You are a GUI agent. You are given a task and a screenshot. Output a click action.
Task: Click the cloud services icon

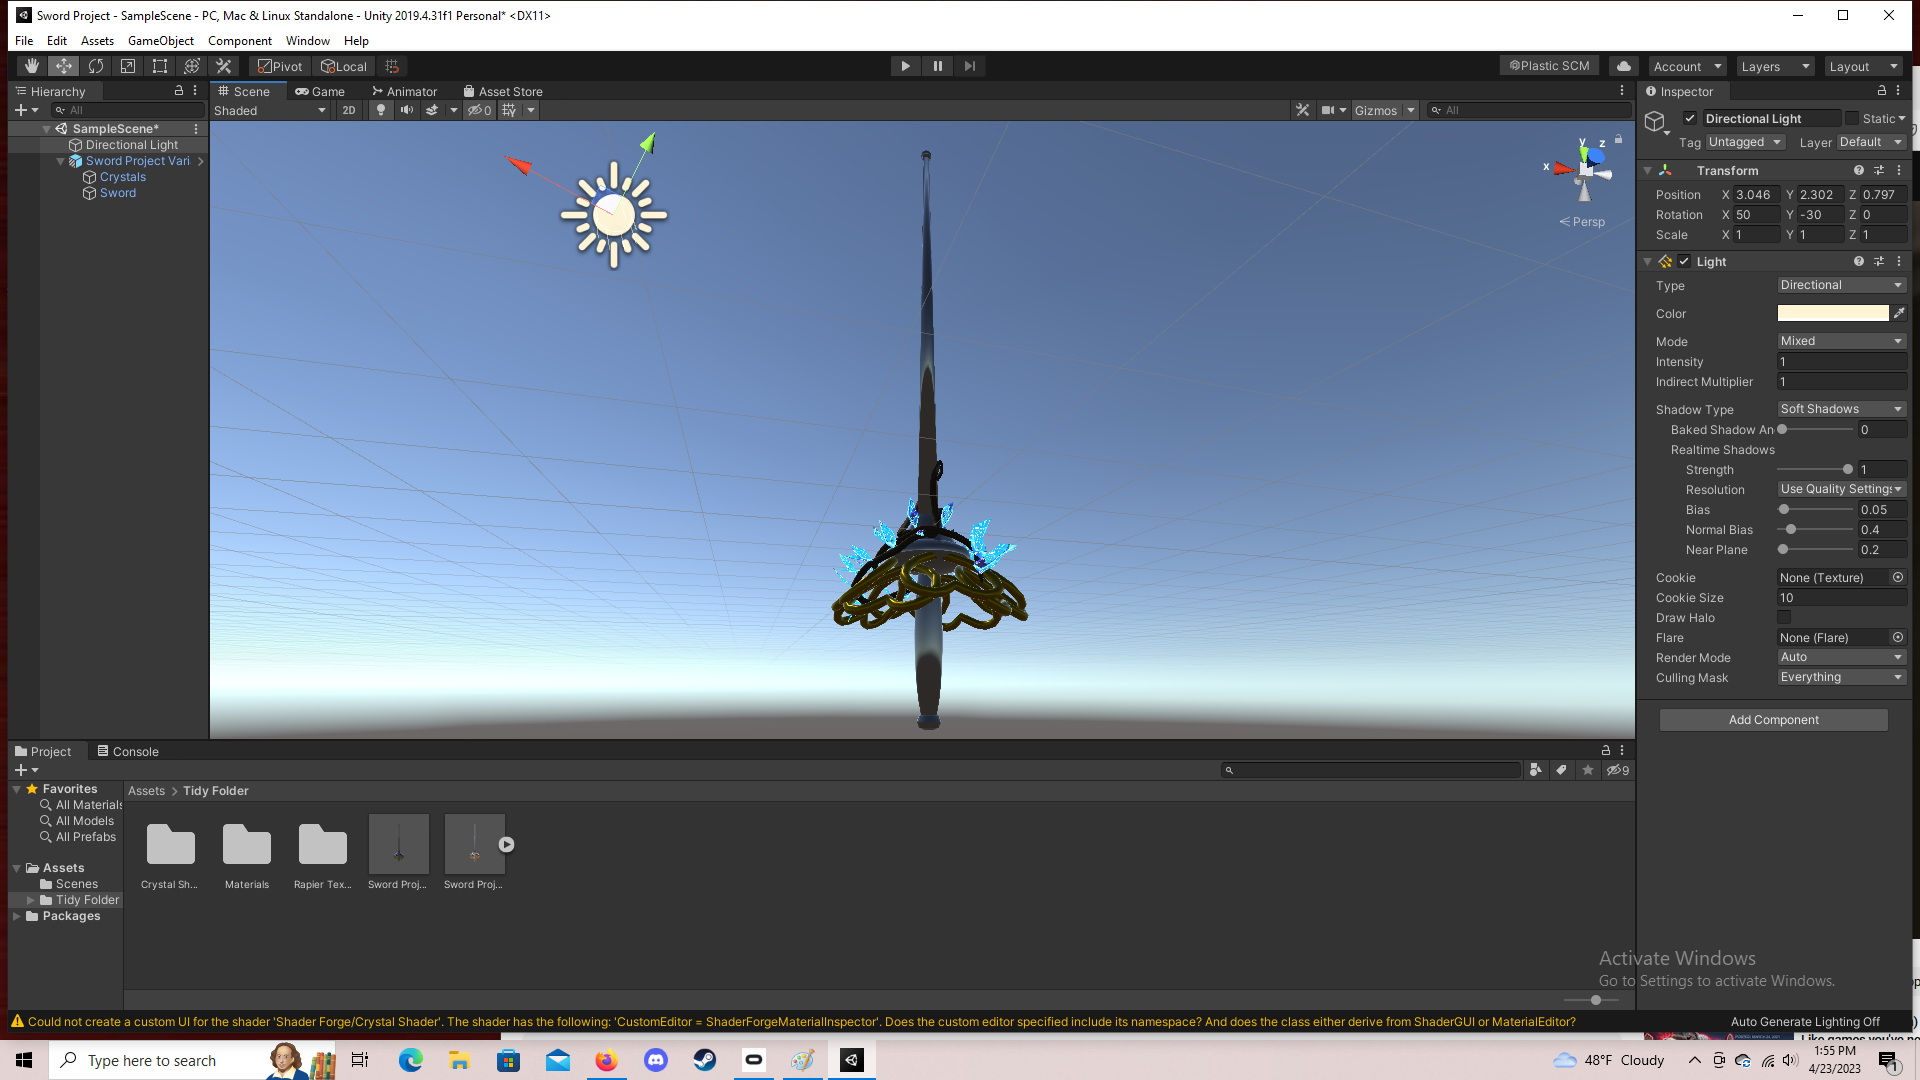(1624, 66)
